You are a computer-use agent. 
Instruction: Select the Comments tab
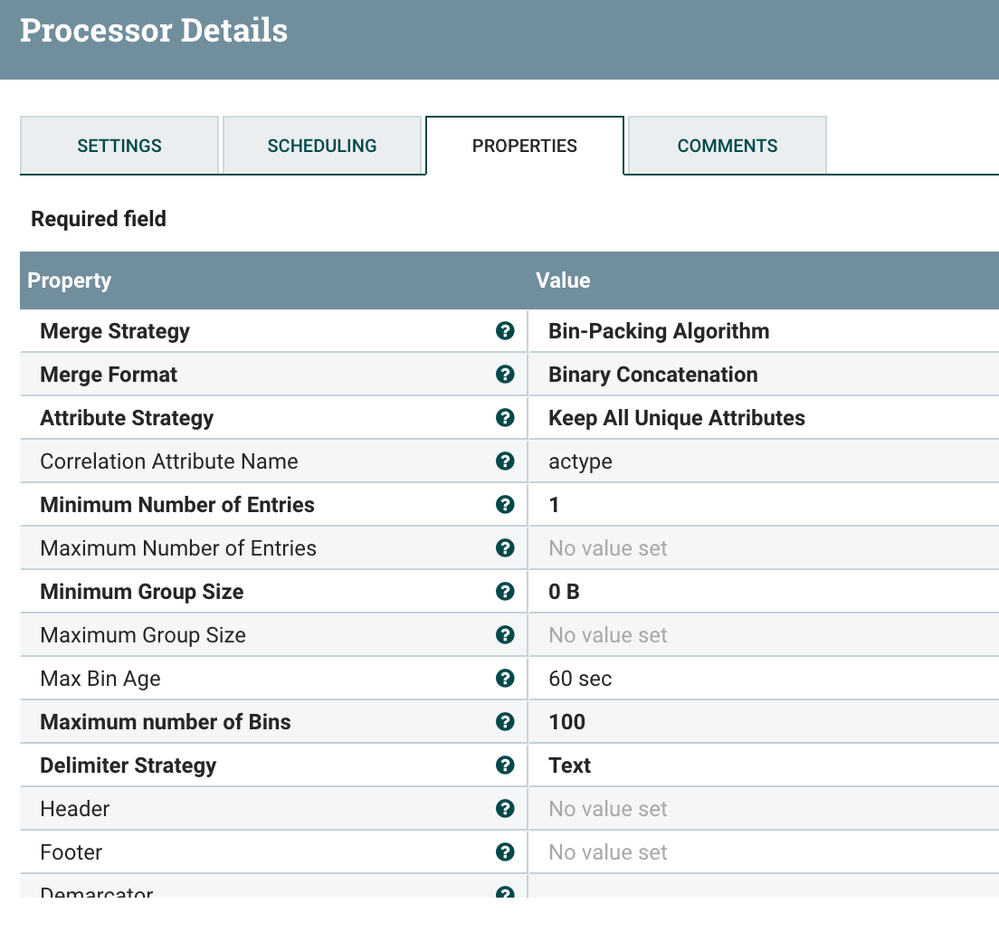(x=727, y=146)
